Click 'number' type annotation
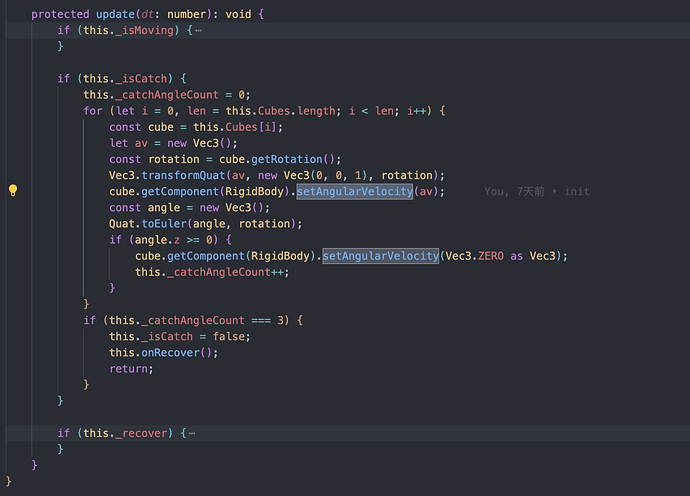 pyautogui.click(x=187, y=14)
